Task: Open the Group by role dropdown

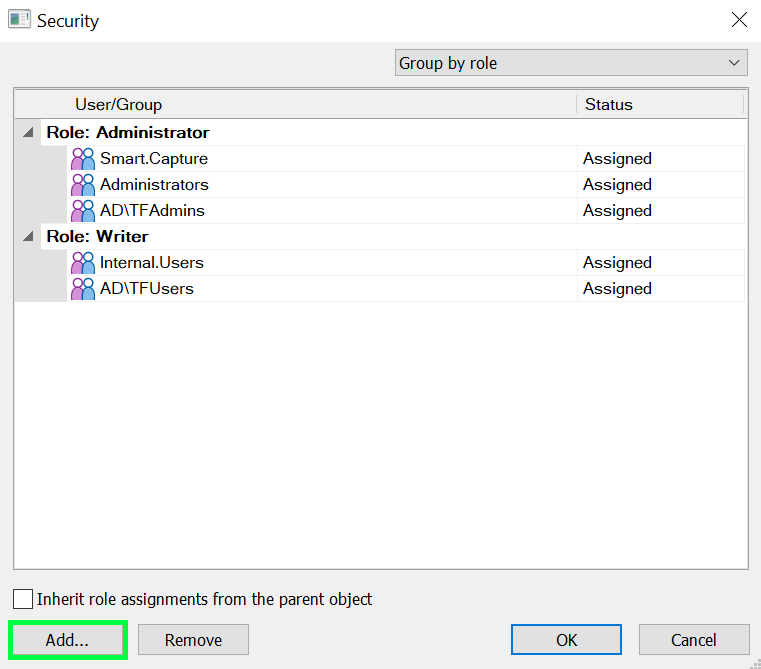Action: pos(571,63)
